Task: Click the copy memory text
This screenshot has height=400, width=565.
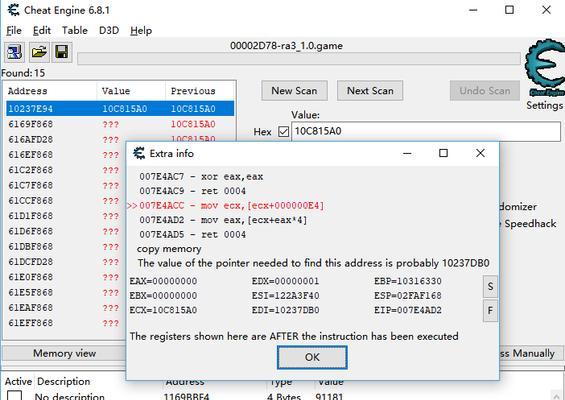Action: 169,249
